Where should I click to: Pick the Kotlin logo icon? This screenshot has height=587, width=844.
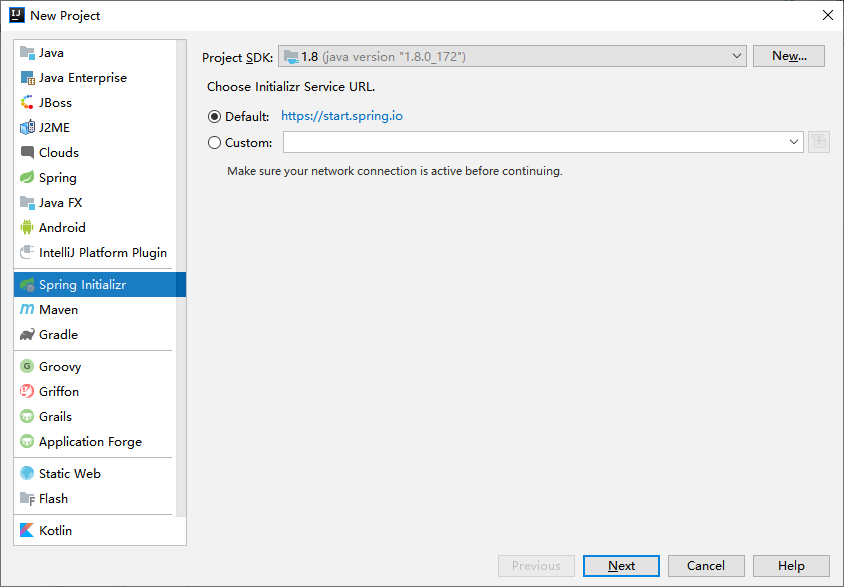pyautogui.click(x=27, y=531)
